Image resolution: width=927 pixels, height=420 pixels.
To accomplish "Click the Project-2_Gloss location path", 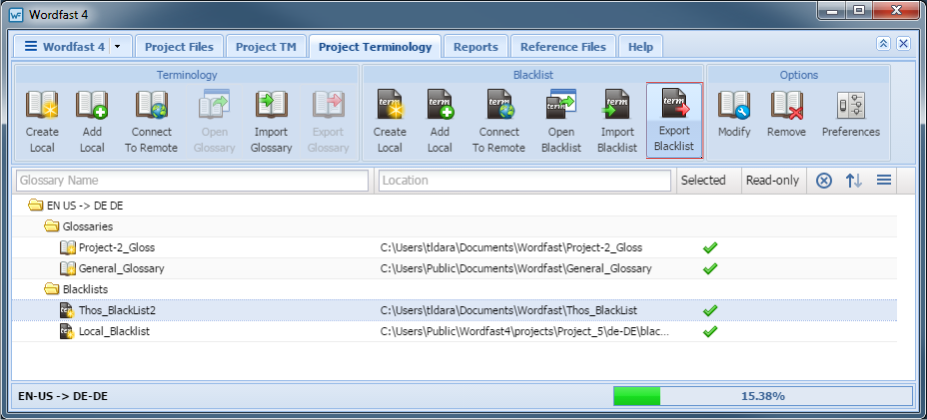I will (x=511, y=247).
